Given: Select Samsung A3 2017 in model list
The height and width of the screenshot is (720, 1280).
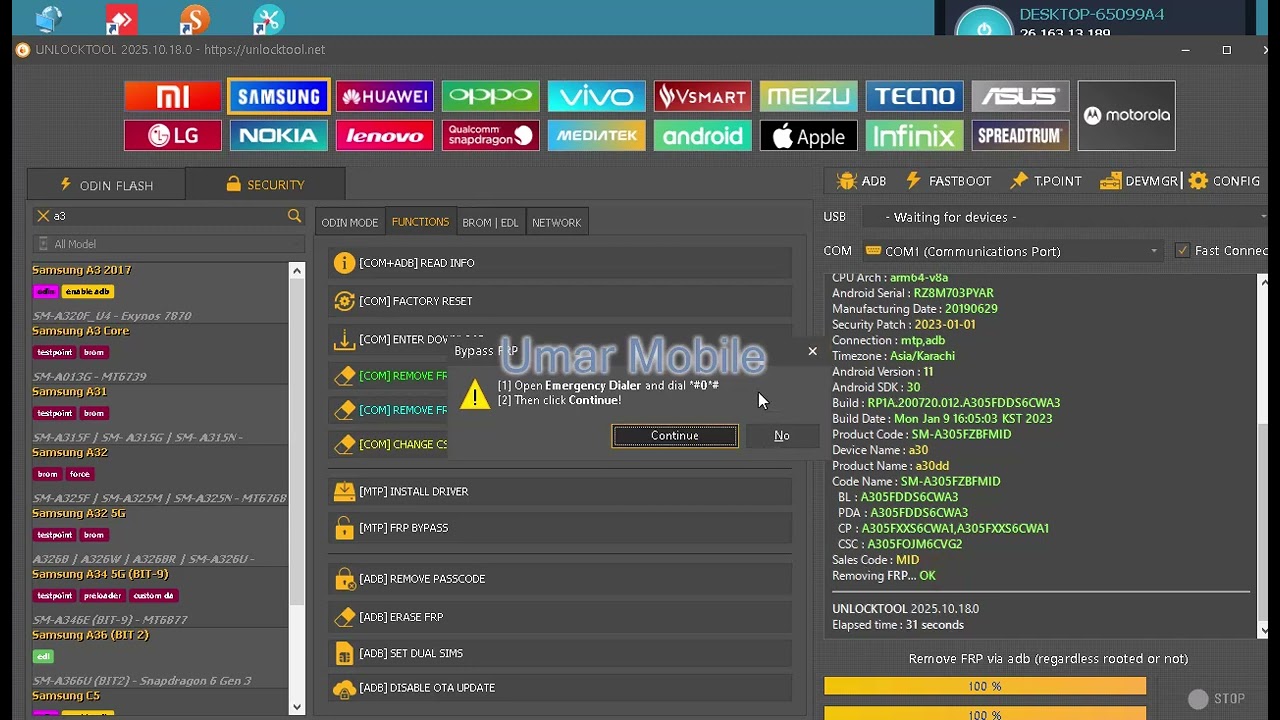Looking at the screenshot, I should coord(82,270).
